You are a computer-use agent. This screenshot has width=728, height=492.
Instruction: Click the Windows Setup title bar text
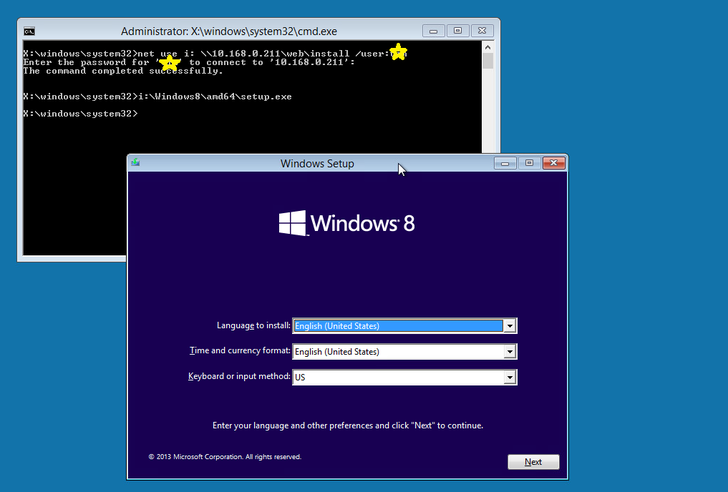pyautogui.click(x=317, y=163)
